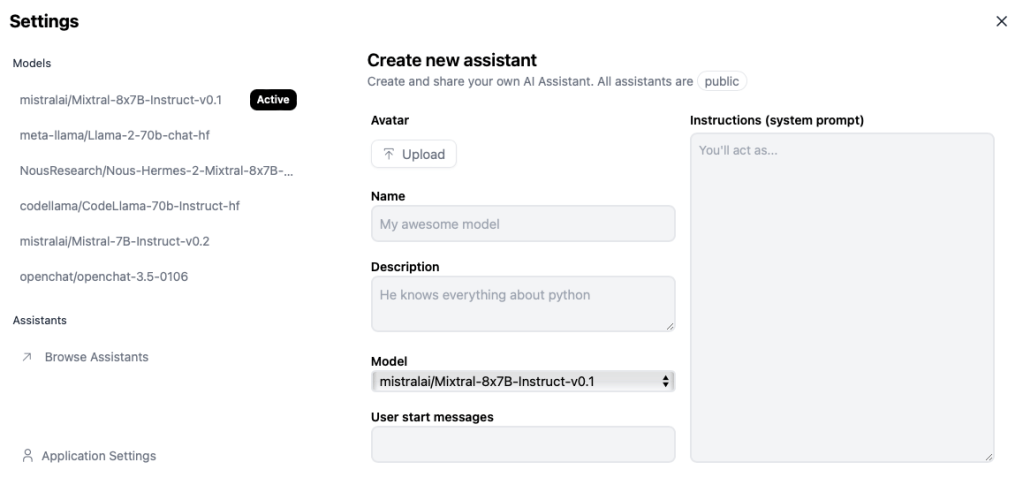Open Browse Assistants link
The height and width of the screenshot is (485, 1023).
click(x=96, y=358)
